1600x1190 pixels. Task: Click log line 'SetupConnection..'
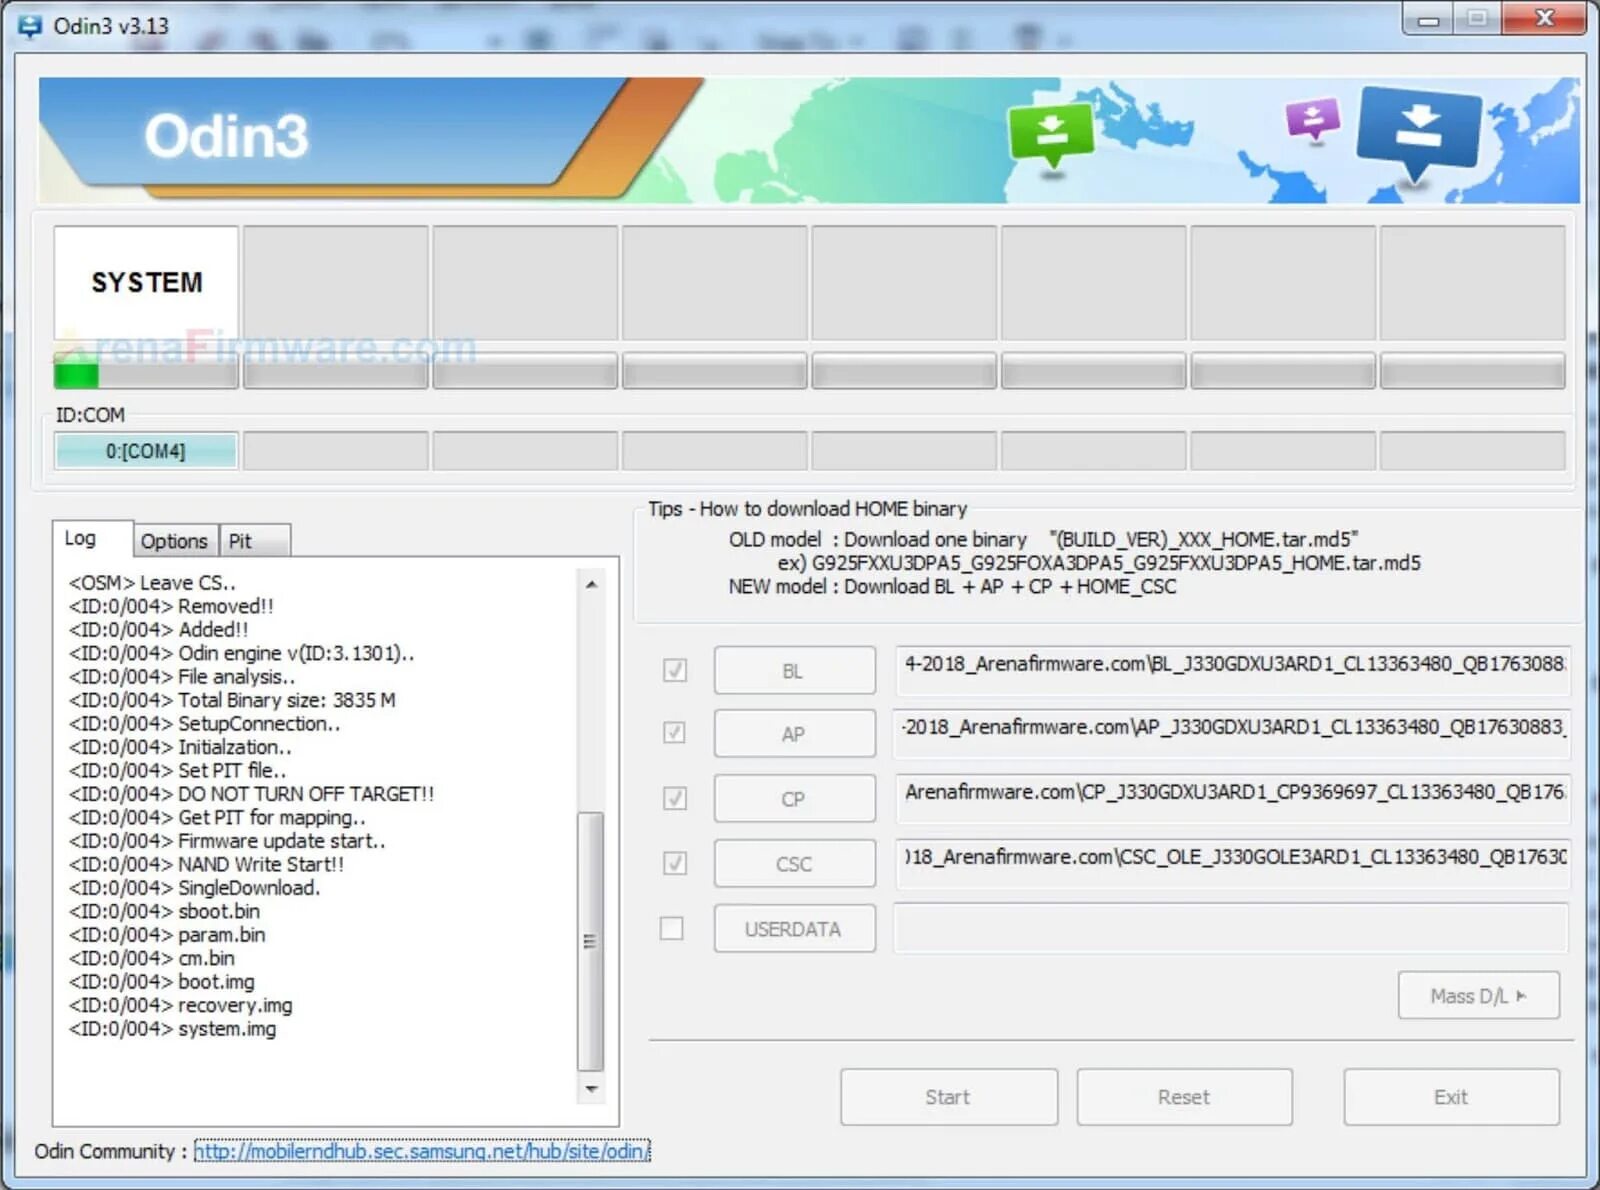click(204, 723)
